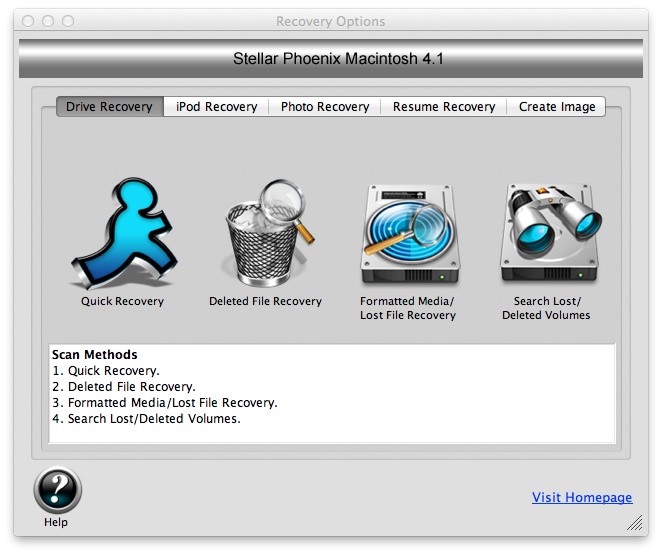Open the Photo Recovery tab
Image resolution: width=662 pixels, height=557 pixels.
324,107
